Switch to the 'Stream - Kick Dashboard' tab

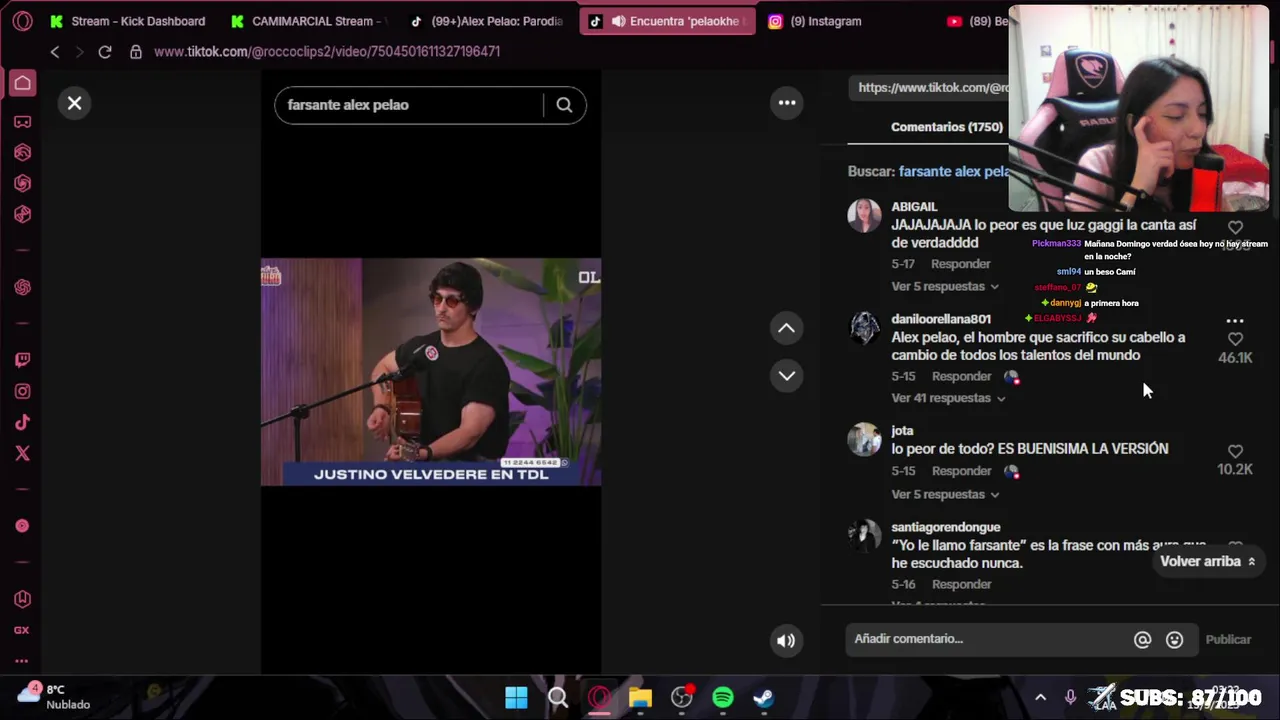127,21
